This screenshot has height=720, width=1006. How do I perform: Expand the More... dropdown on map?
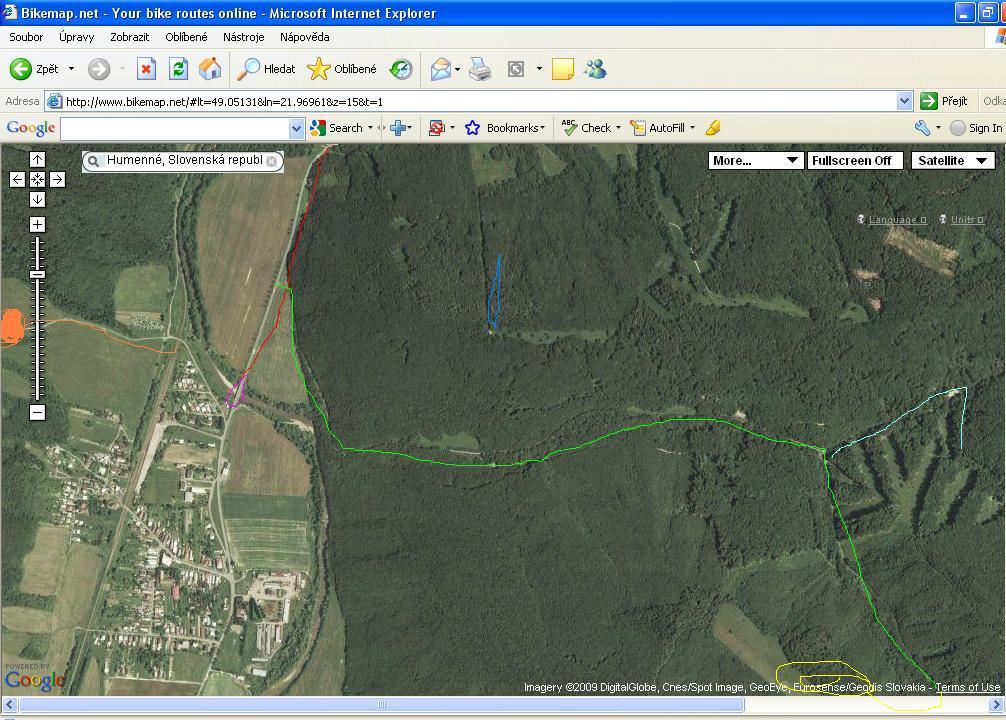[x=755, y=160]
